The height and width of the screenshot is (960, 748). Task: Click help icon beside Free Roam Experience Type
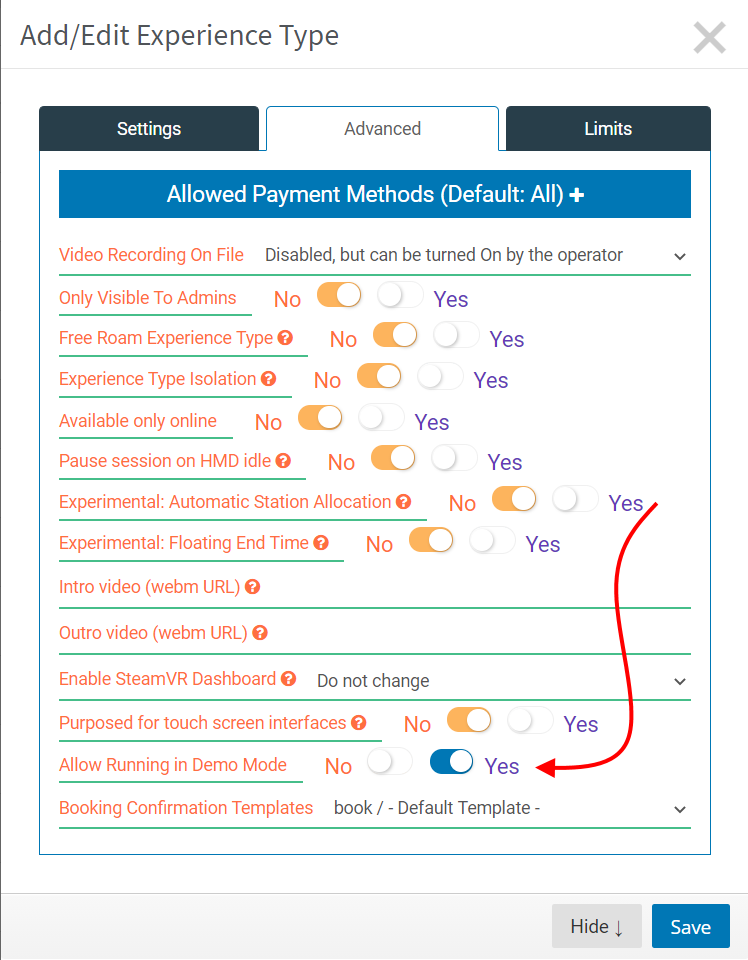click(285, 338)
